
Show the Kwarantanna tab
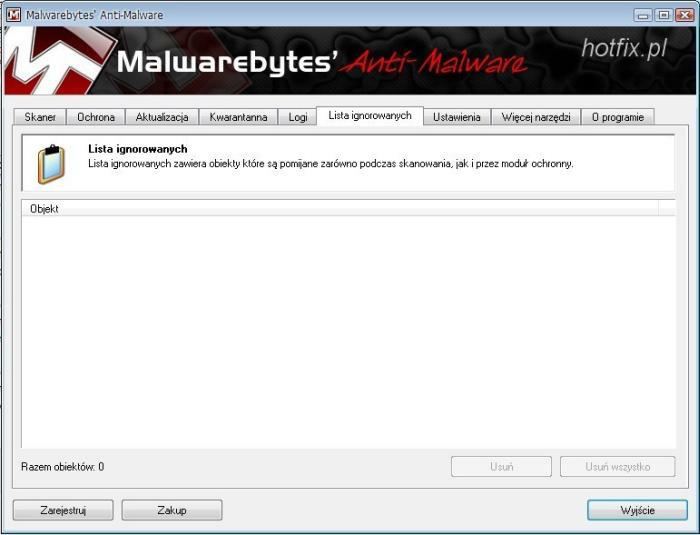click(x=238, y=117)
